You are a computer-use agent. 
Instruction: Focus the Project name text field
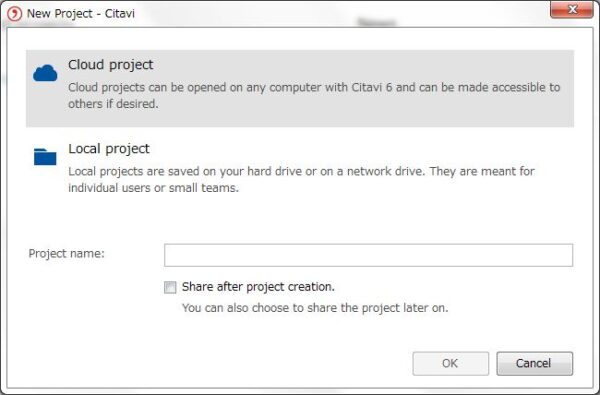point(368,255)
